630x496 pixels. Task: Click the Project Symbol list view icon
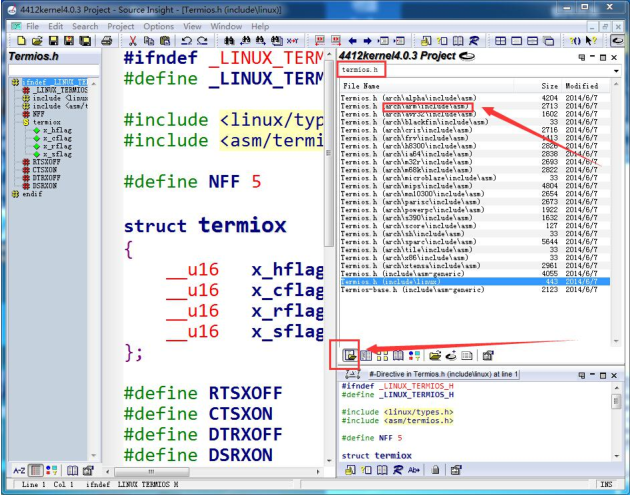pyautogui.click(x=366, y=355)
